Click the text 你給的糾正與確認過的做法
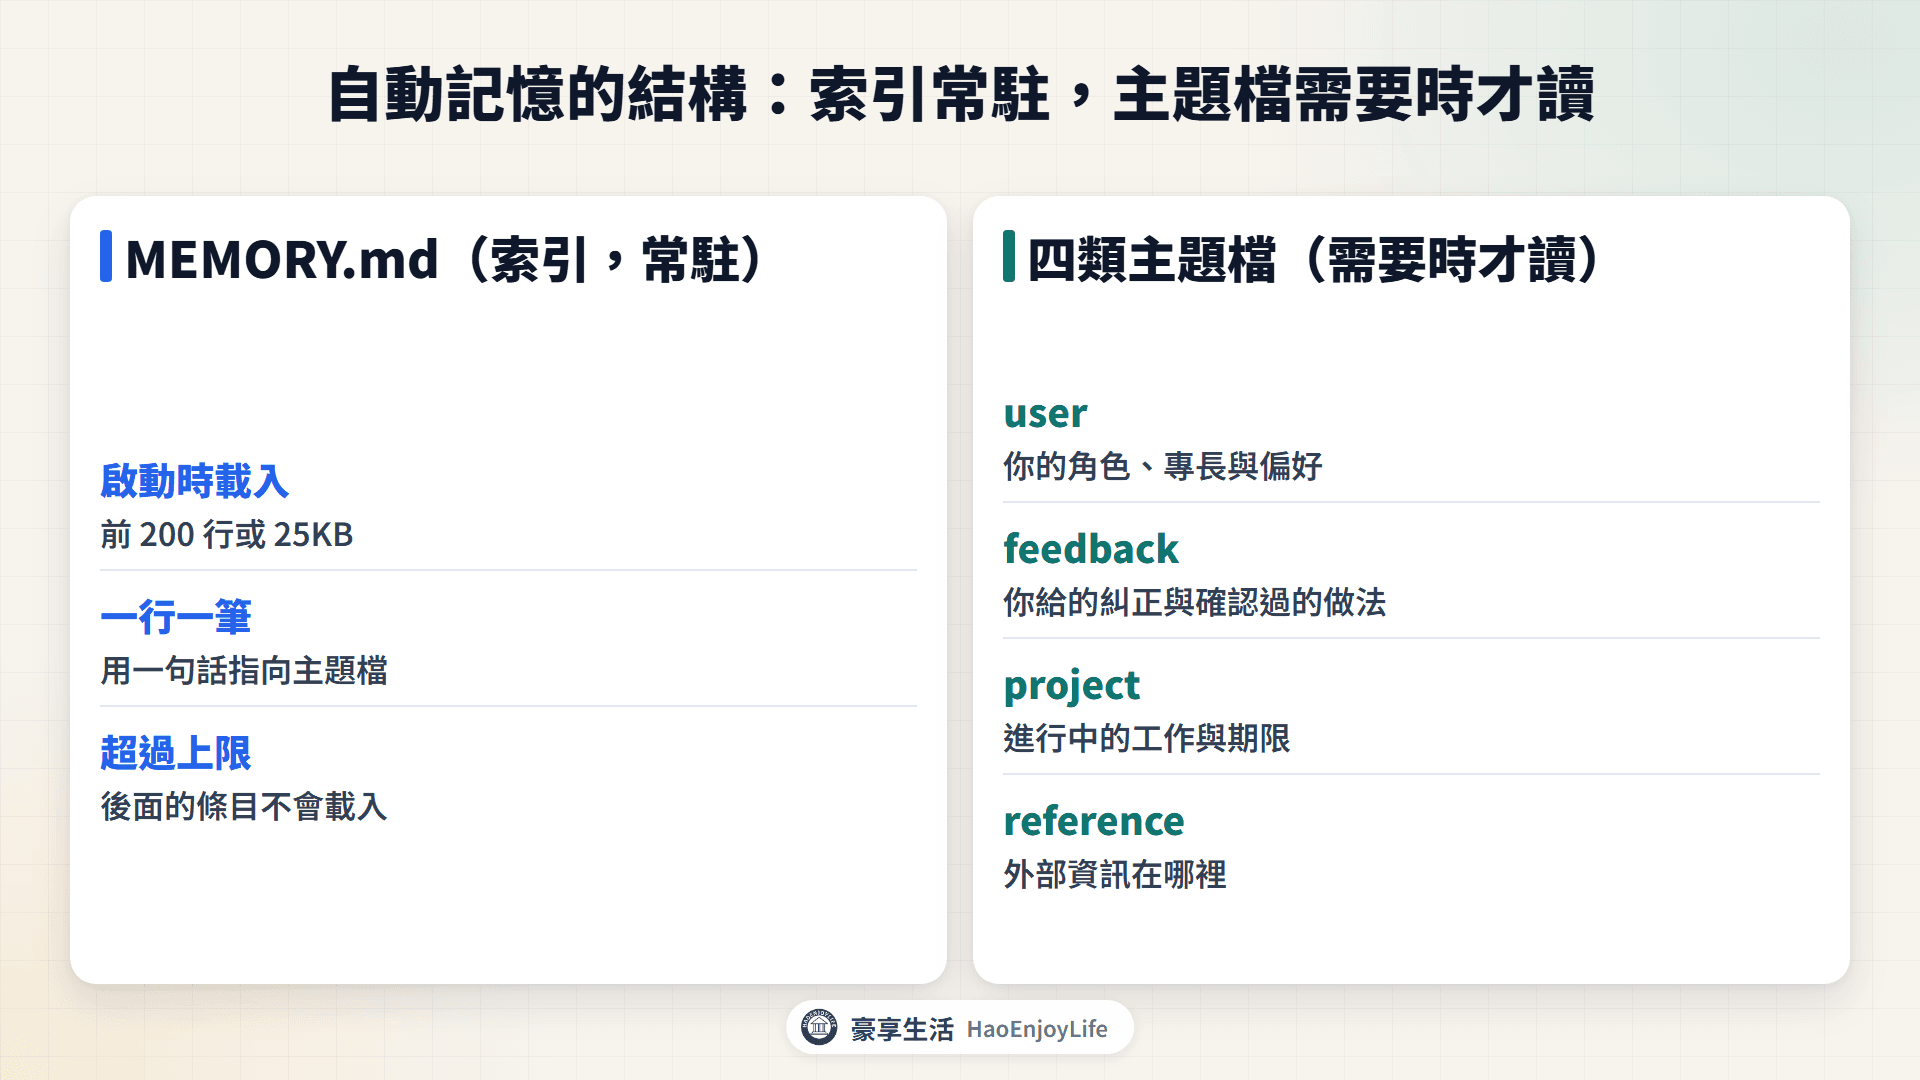Image resolution: width=1920 pixels, height=1080 pixels. [1195, 602]
